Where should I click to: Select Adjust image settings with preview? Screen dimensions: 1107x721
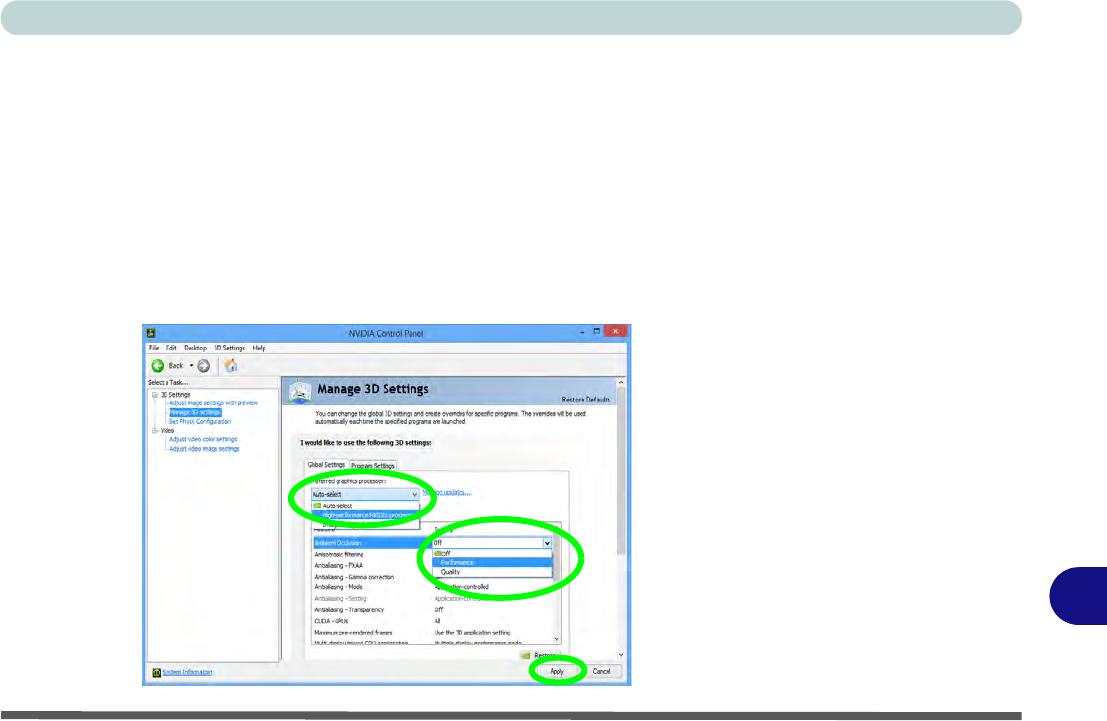(x=213, y=403)
